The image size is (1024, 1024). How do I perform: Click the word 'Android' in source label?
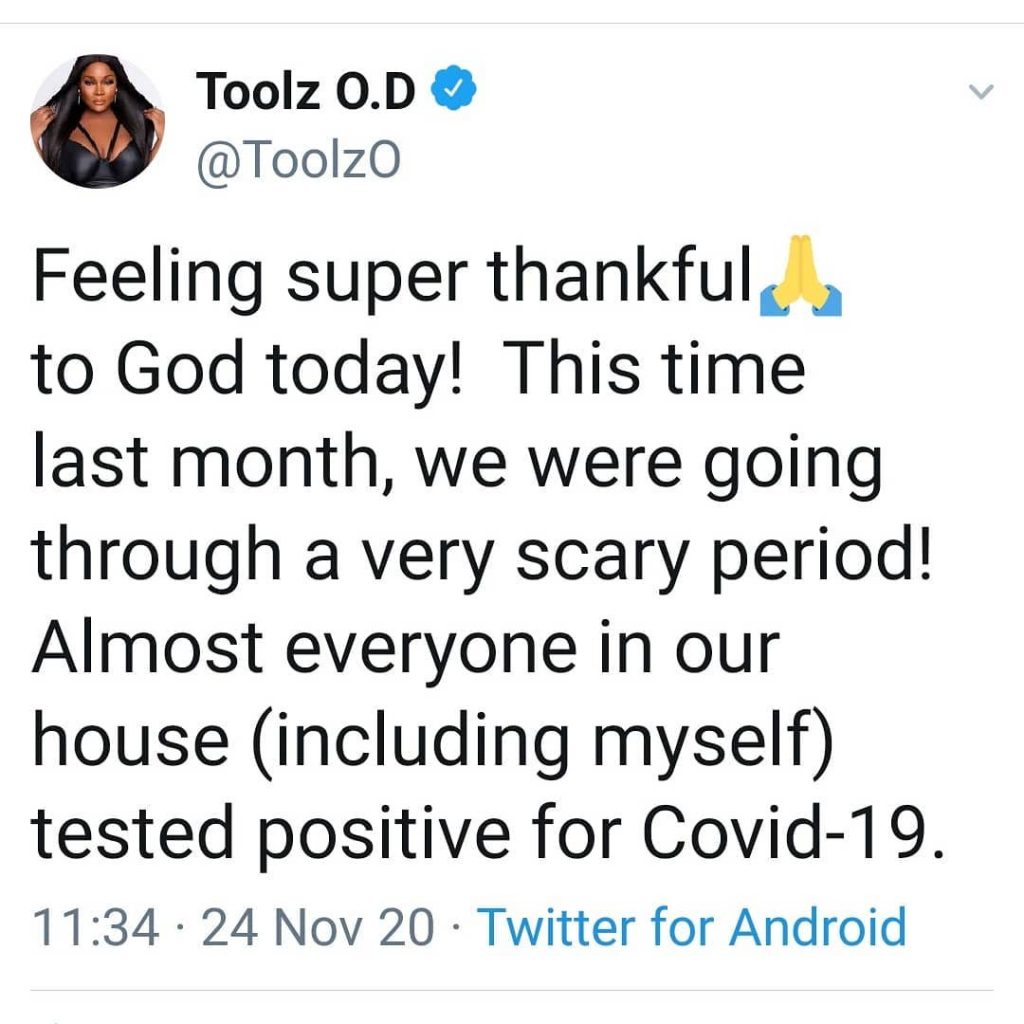(x=818, y=926)
